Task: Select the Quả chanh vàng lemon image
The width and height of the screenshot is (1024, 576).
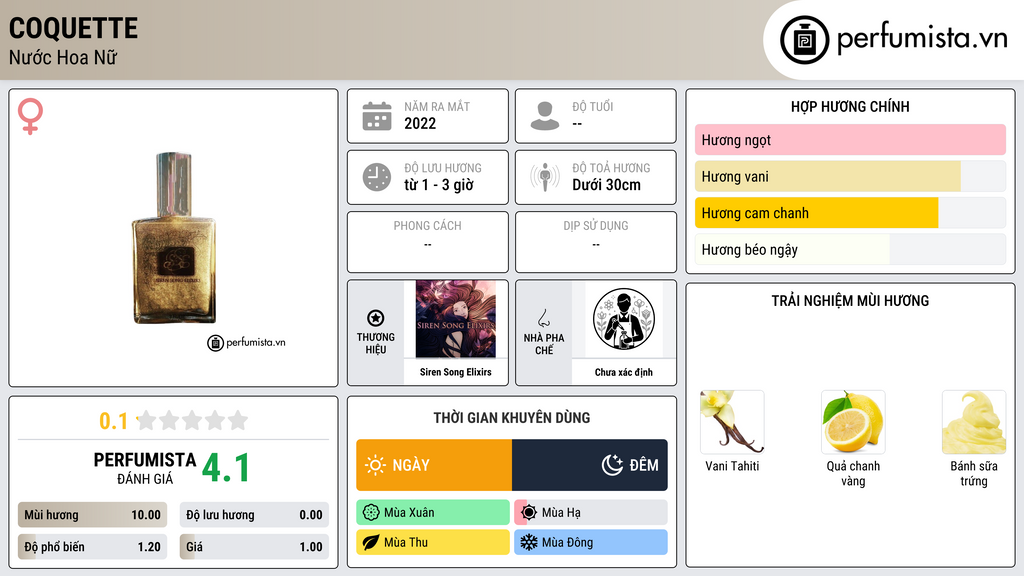Action: click(x=853, y=422)
